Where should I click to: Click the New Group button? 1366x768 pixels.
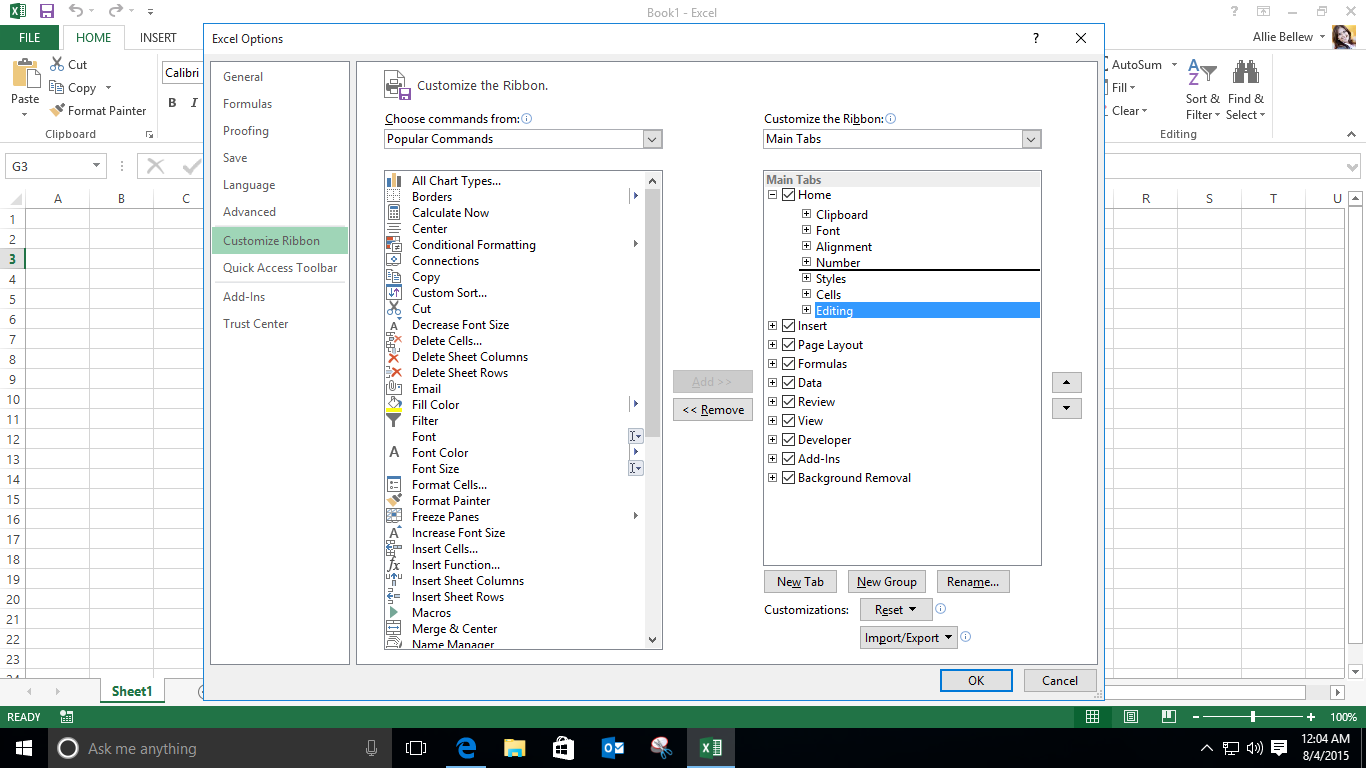pos(886,581)
